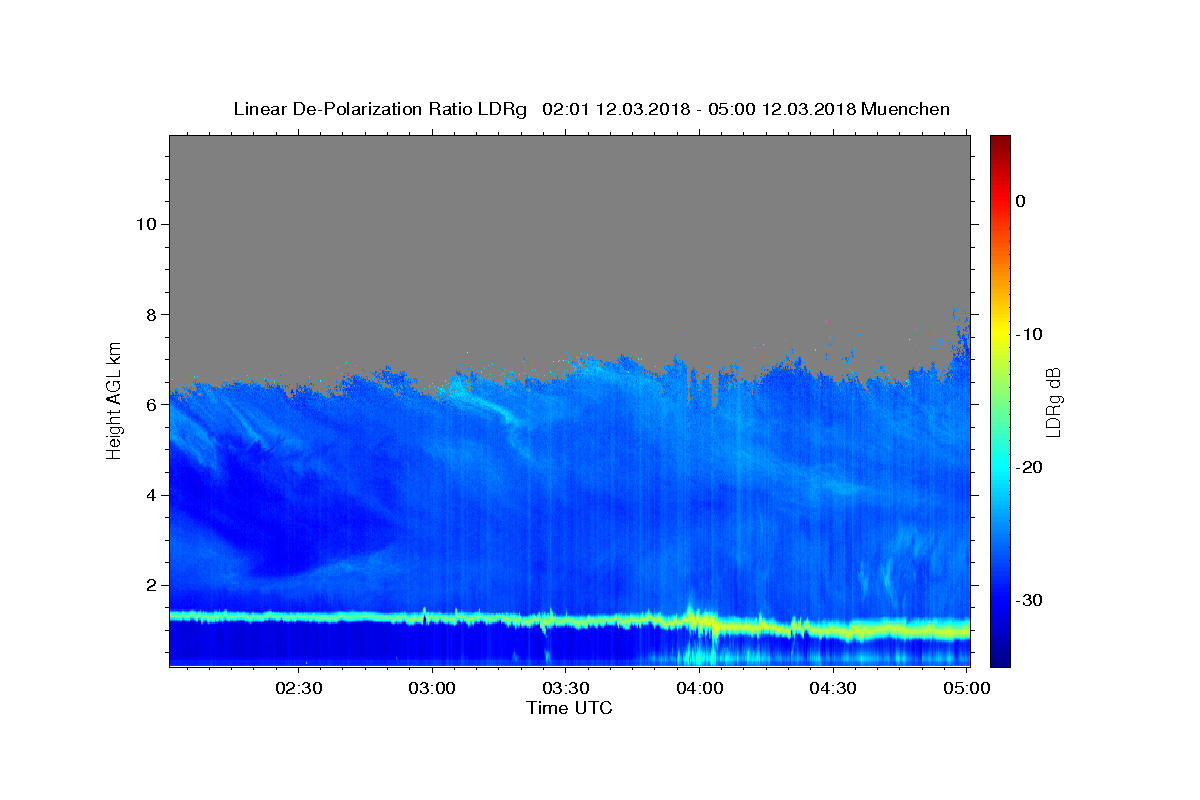The height and width of the screenshot is (800, 1200).
Task: Click the colorbar label 'LDRg dB'
Action: [x=1053, y=401]
